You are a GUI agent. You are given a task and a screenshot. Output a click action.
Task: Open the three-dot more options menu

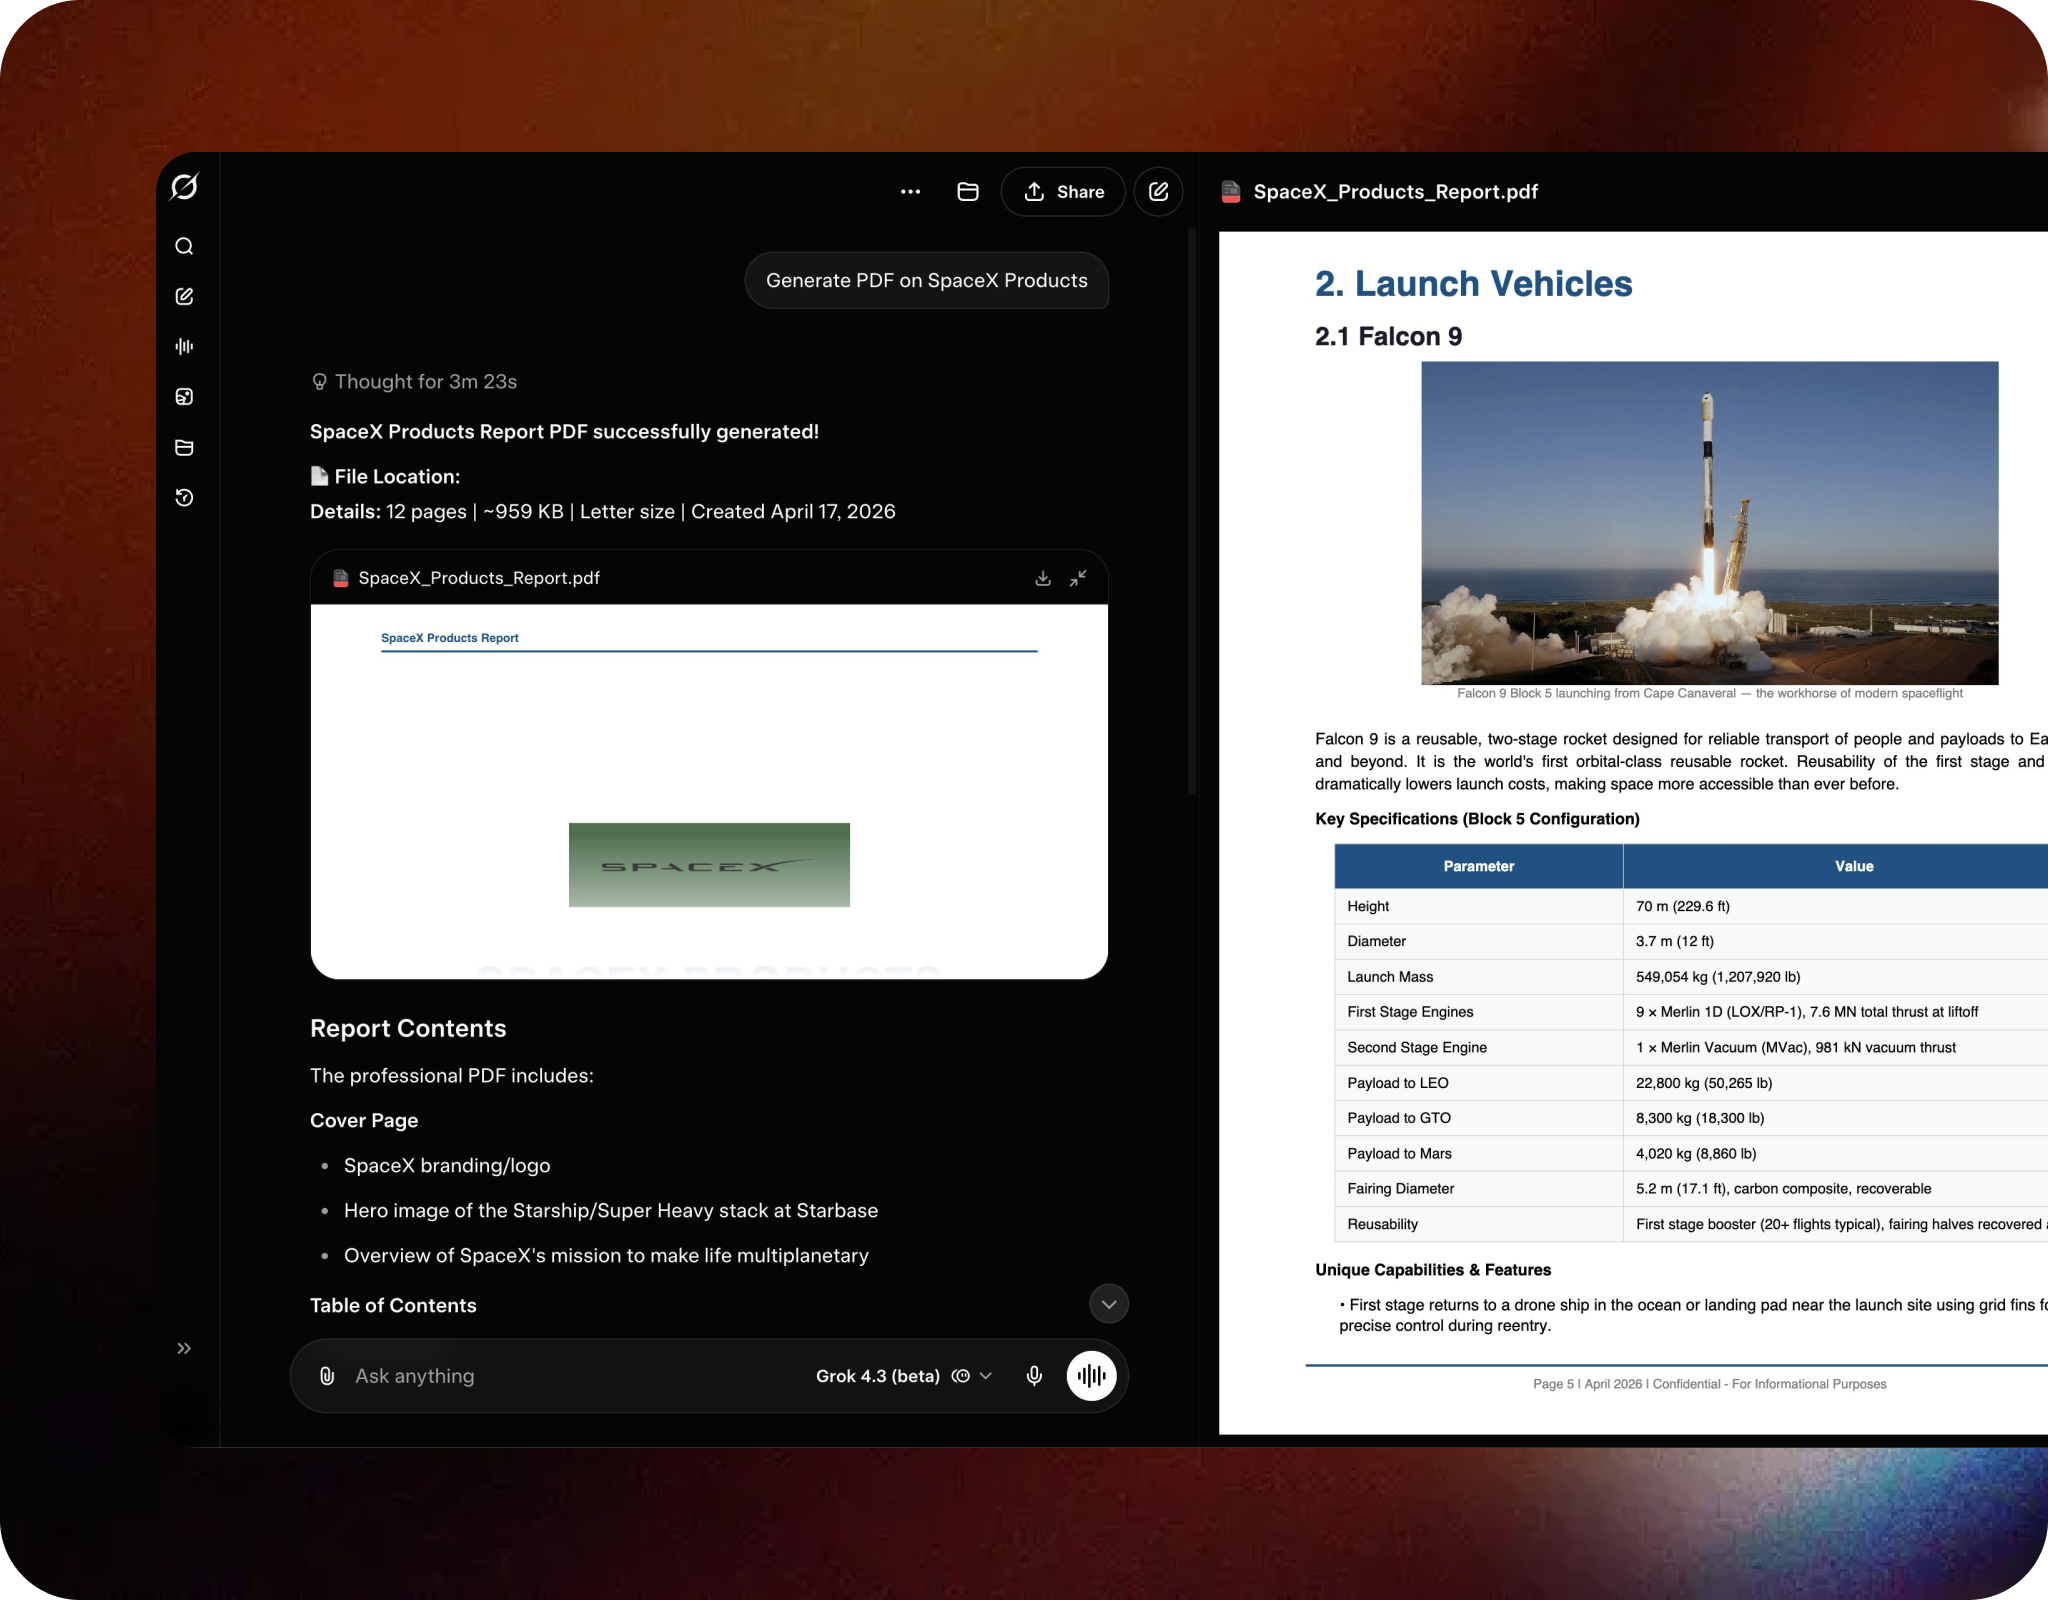point(910,192)
